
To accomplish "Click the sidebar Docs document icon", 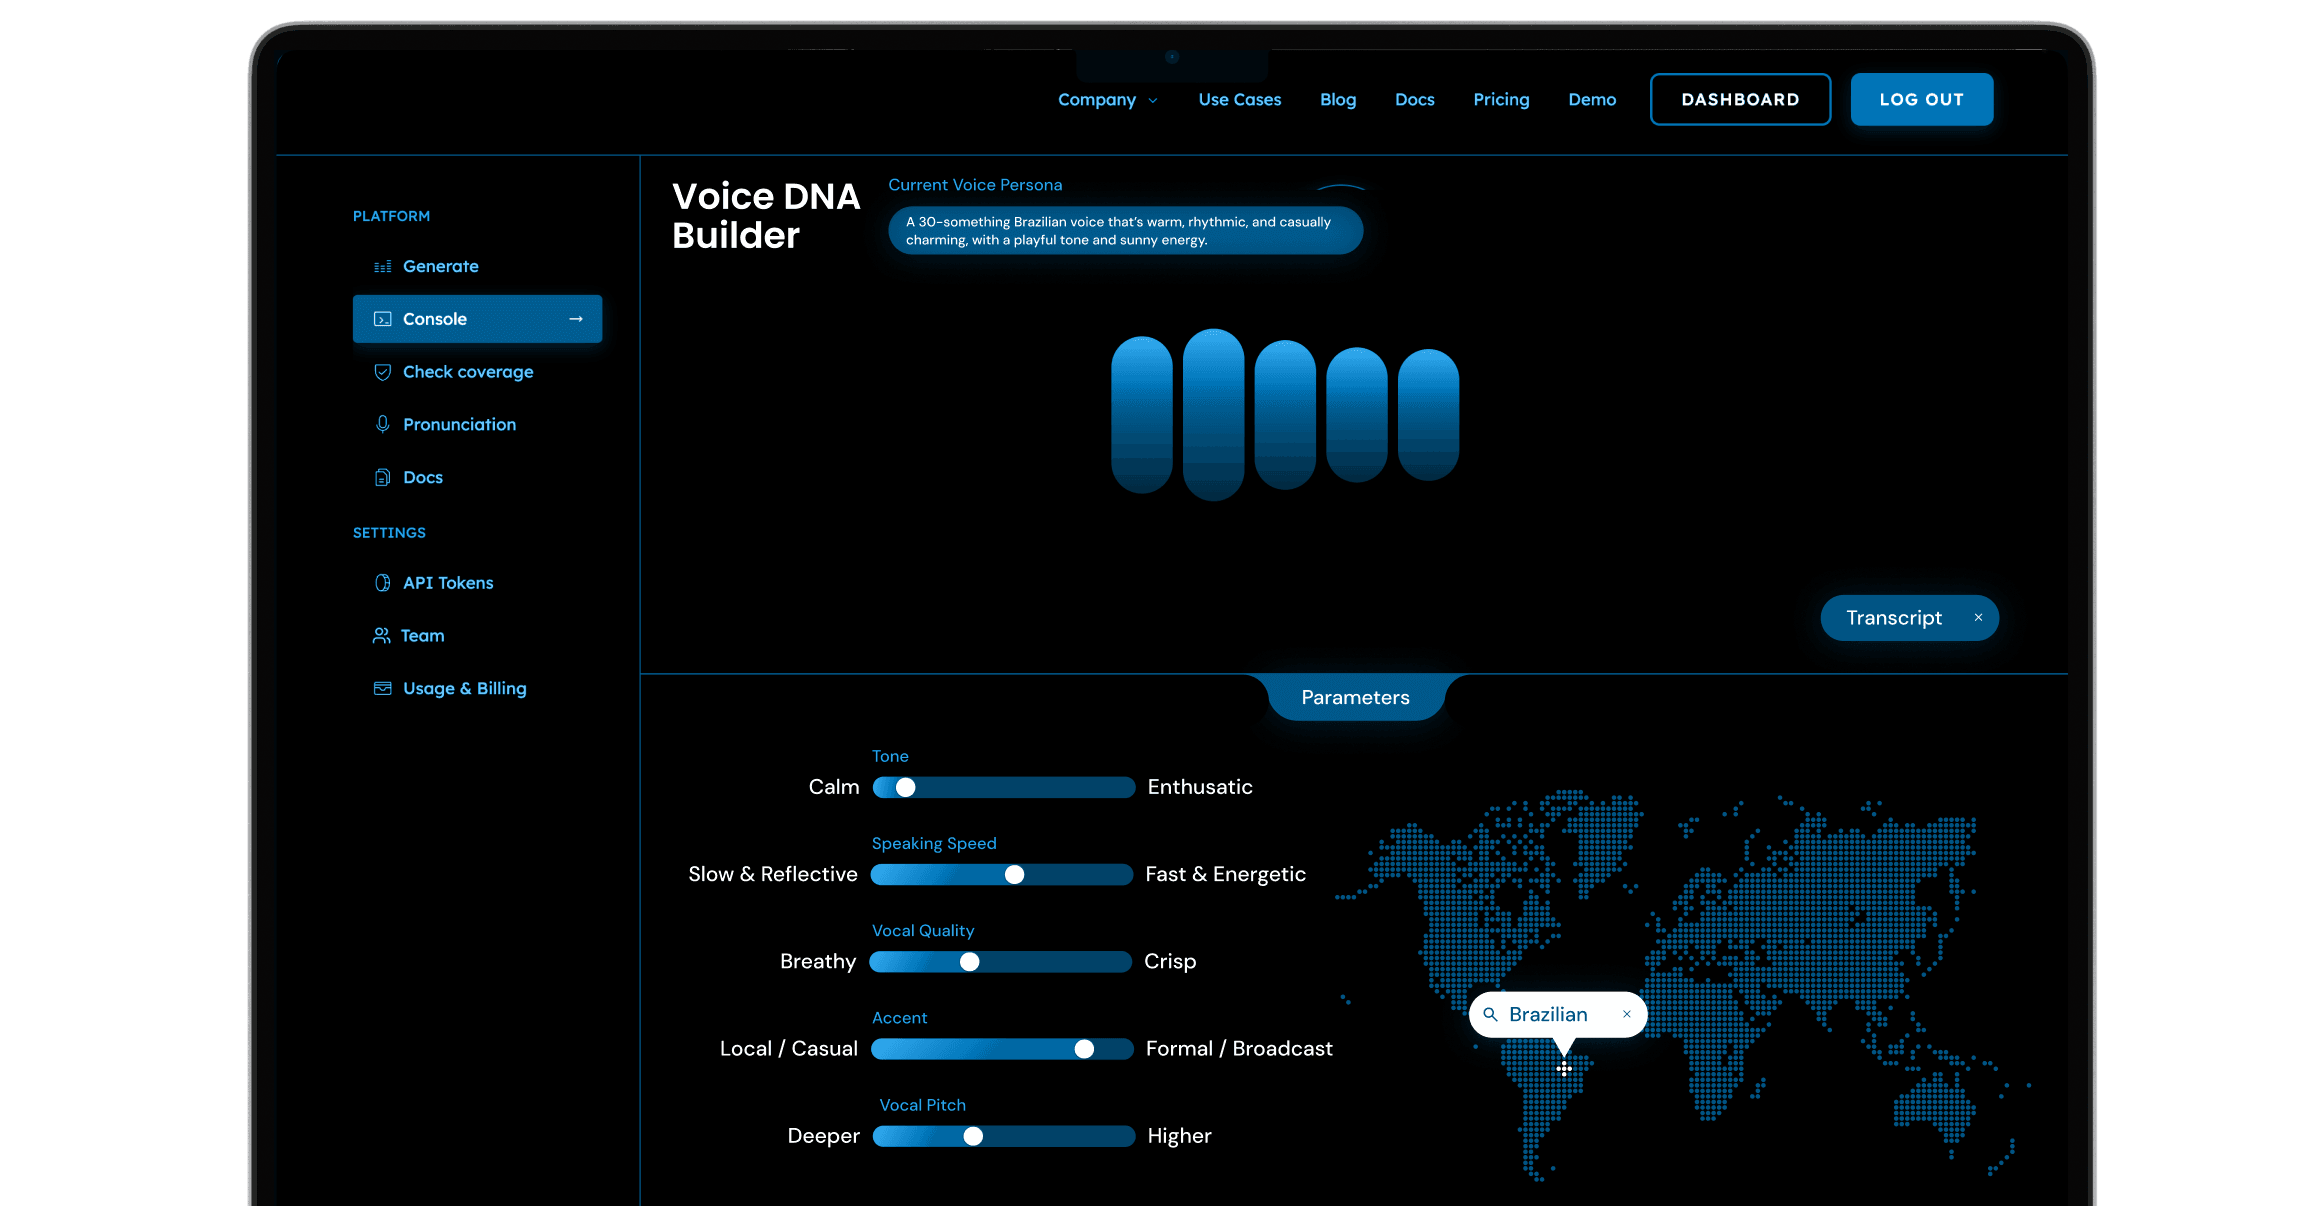I will [382, 478].
